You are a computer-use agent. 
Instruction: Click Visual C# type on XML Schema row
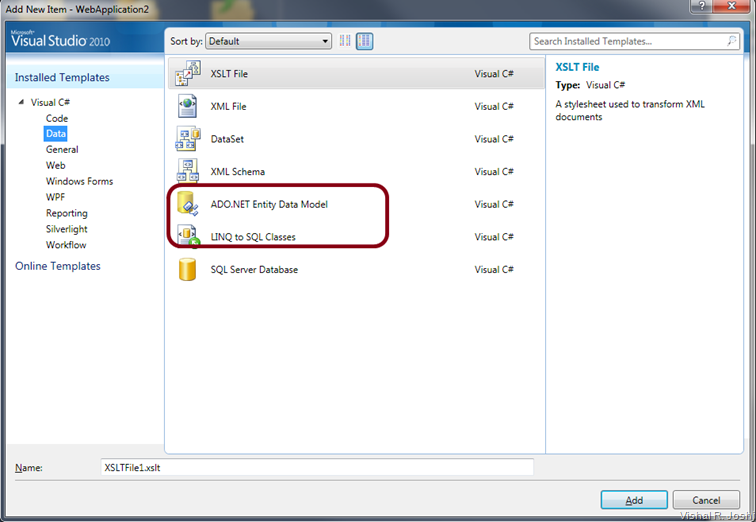[x=494, y=172]
